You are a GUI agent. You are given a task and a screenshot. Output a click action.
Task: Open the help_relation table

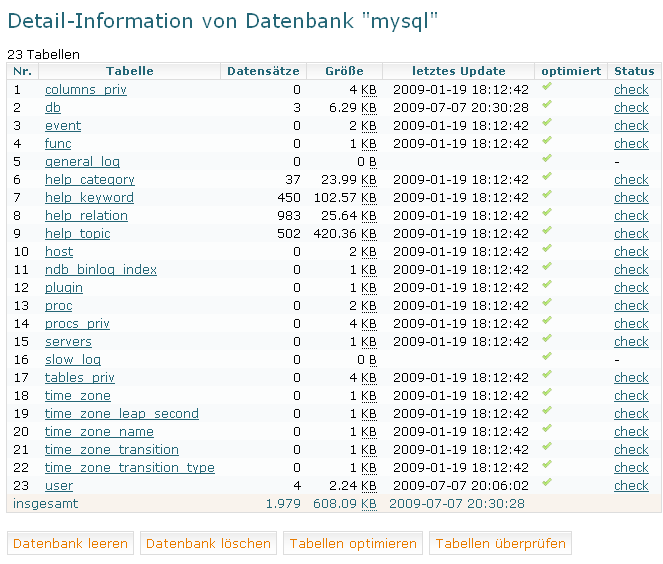(x=86, y=216)
